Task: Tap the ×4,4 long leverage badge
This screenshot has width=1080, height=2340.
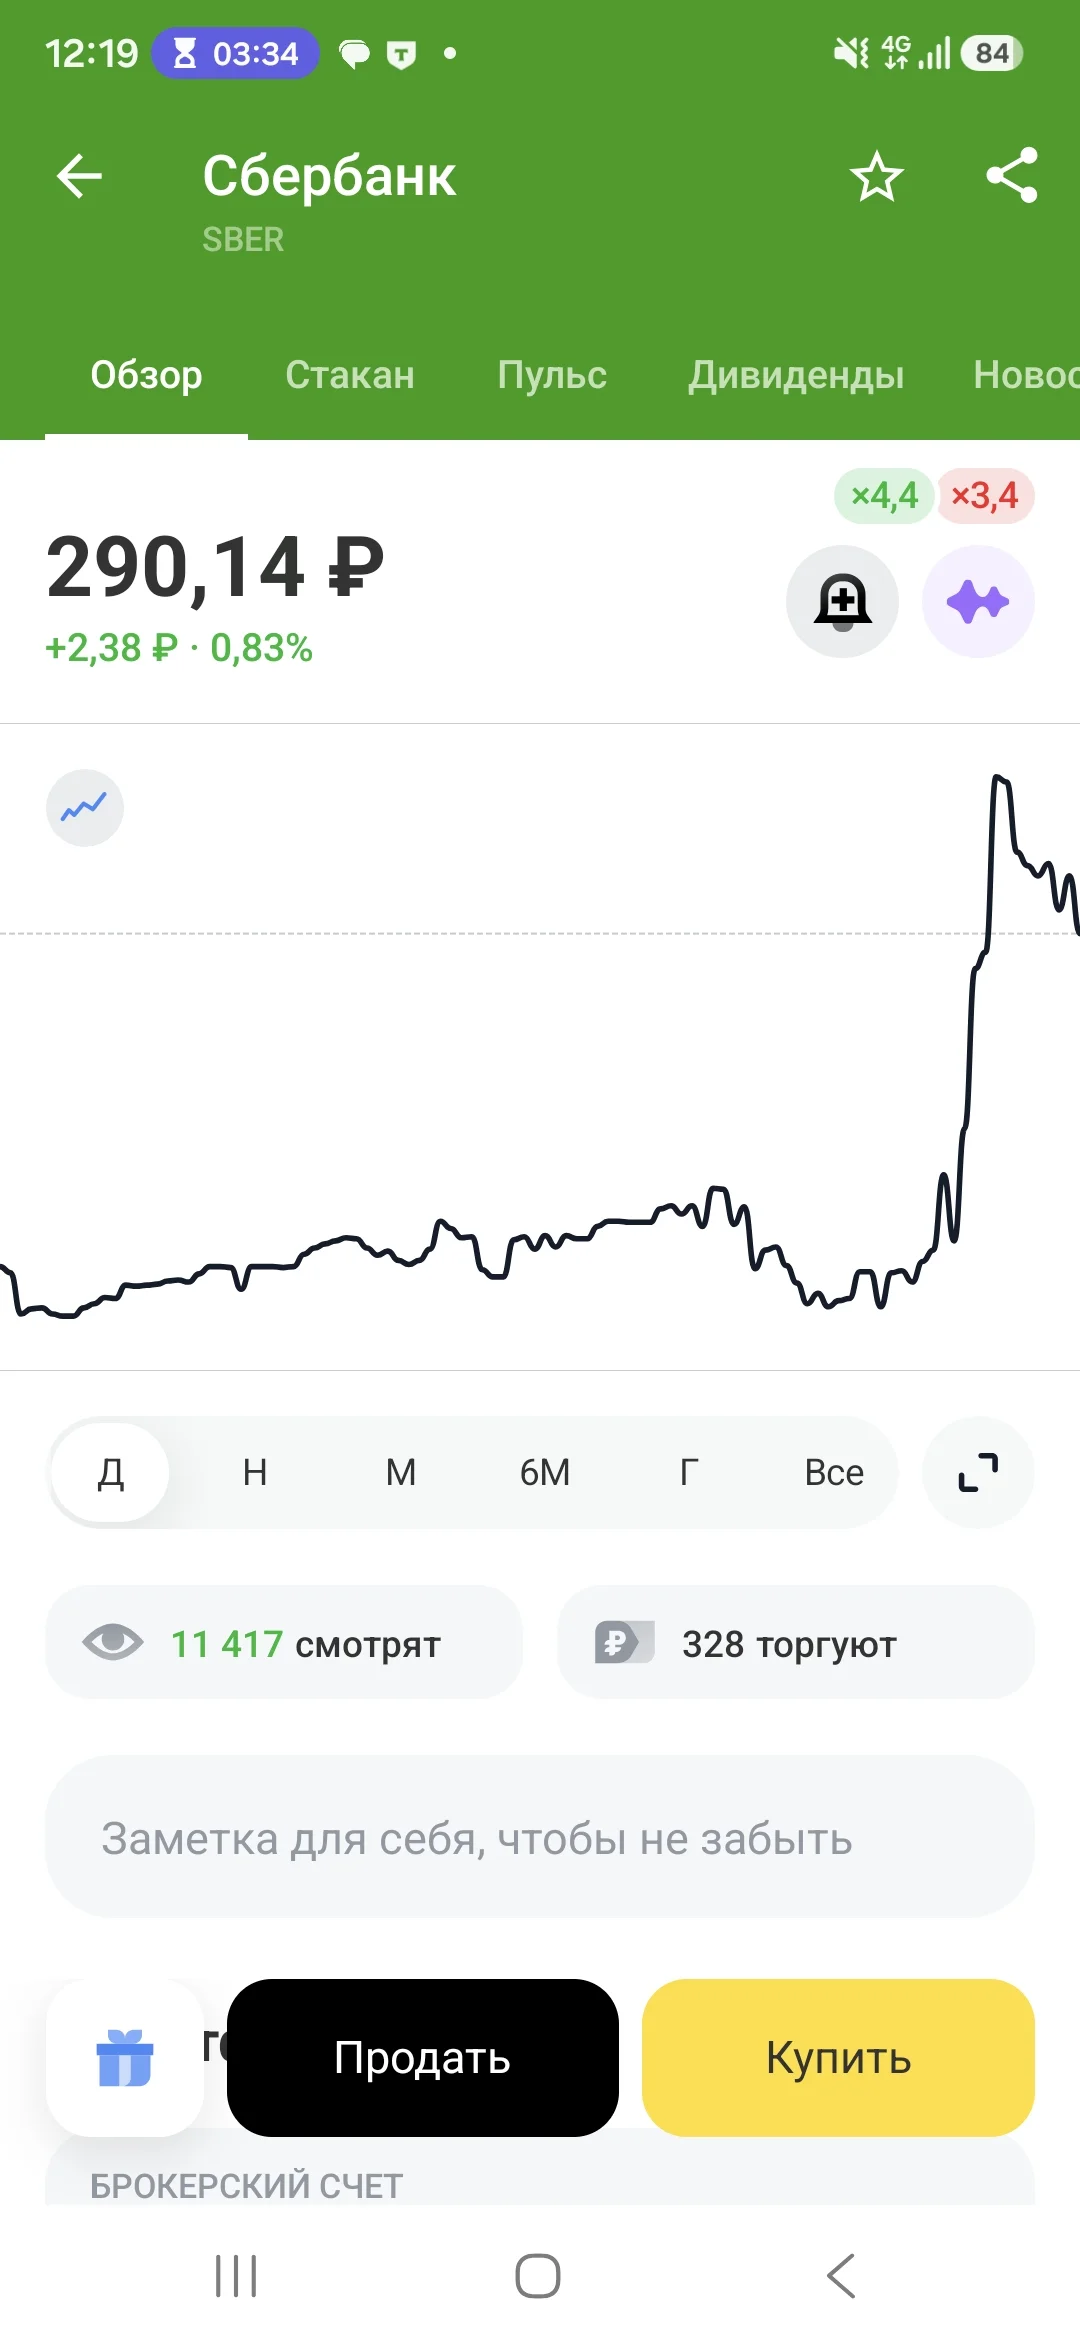Action: click(x=884, y=495)
